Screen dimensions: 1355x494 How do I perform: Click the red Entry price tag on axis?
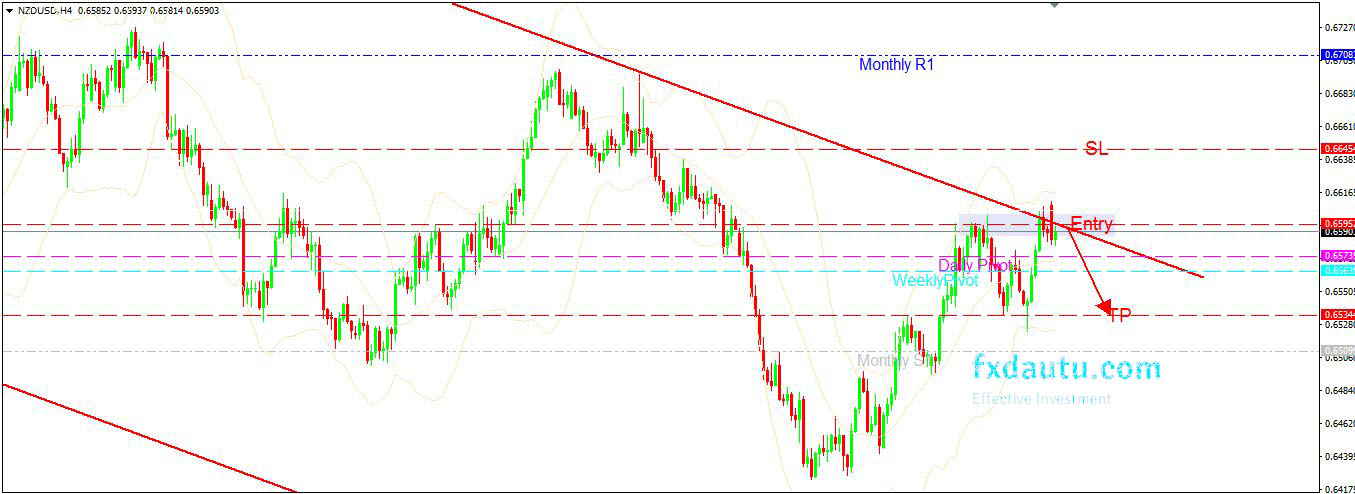[x=1337, y=223]
